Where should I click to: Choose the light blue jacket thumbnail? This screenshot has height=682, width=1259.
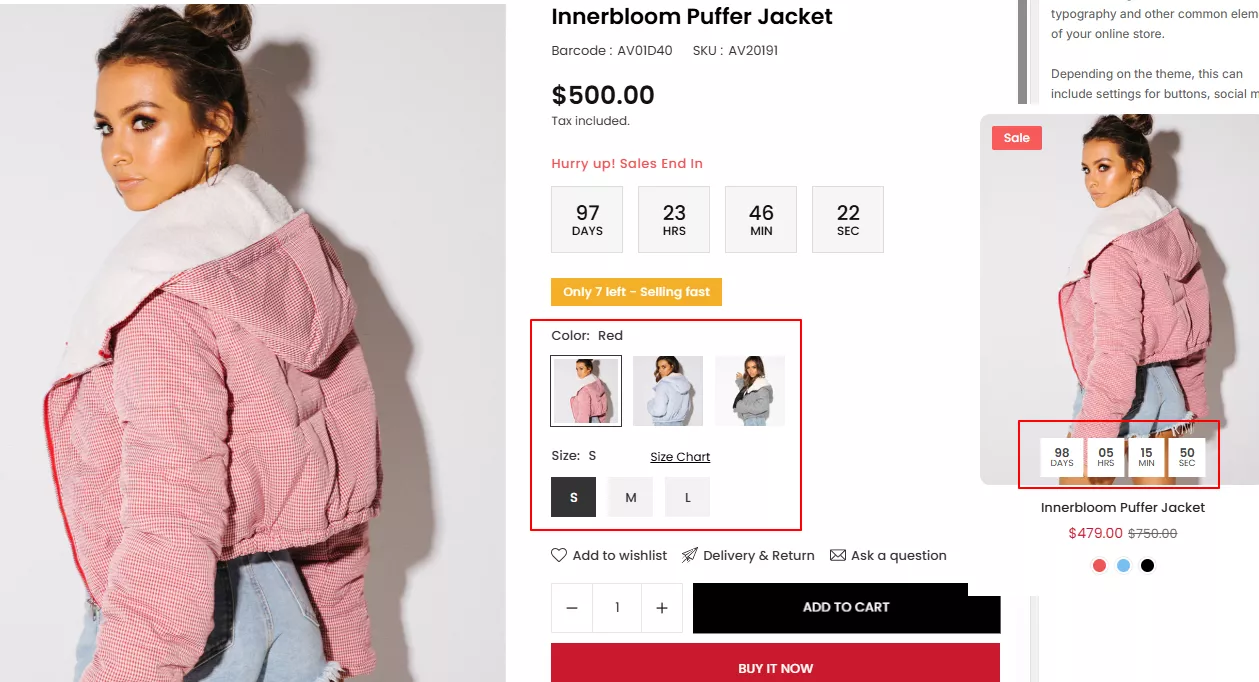[x=668, y=391]
